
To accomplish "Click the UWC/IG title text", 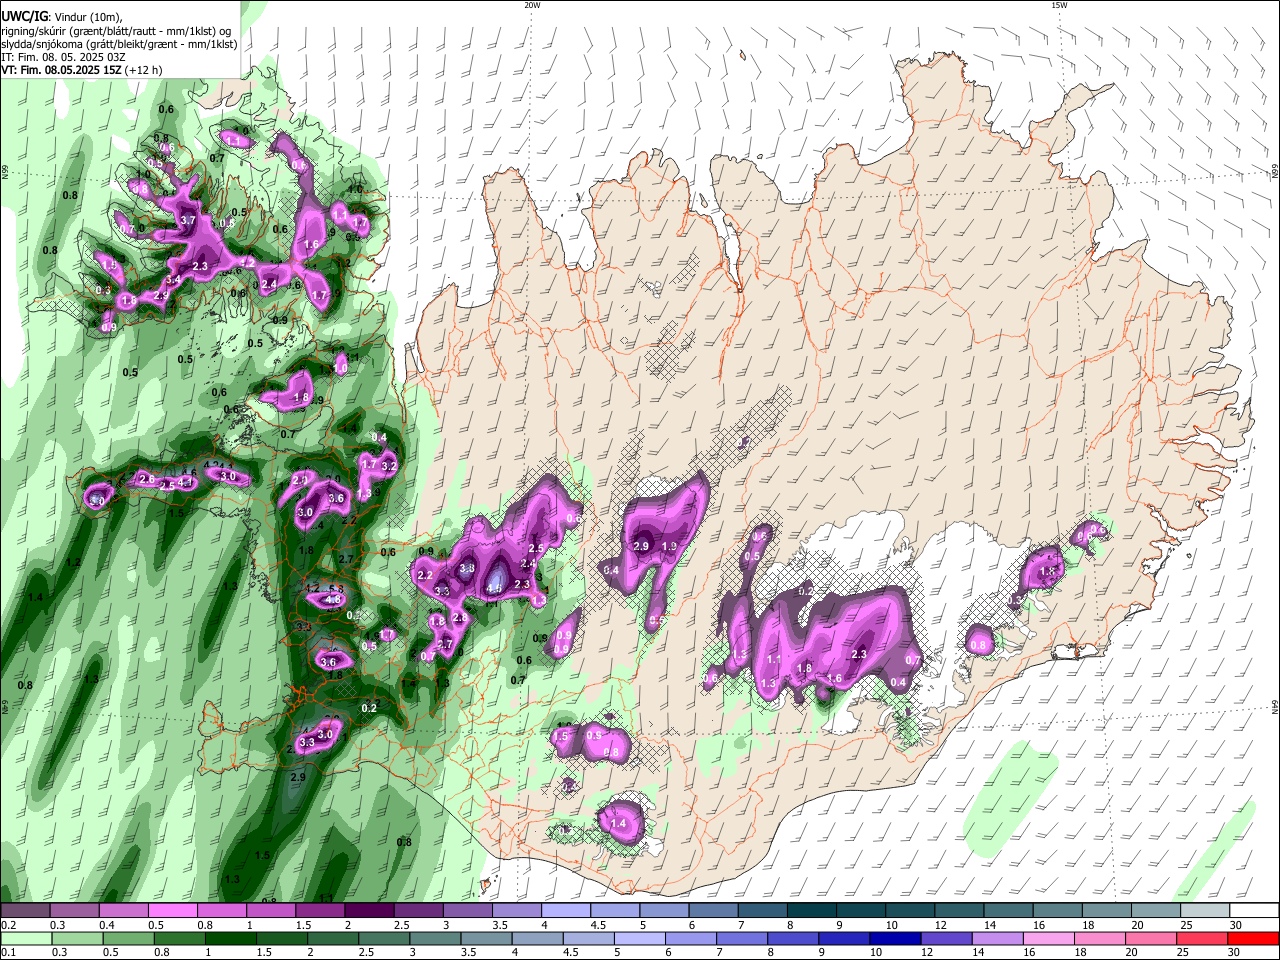I will (x=24, y=16).
